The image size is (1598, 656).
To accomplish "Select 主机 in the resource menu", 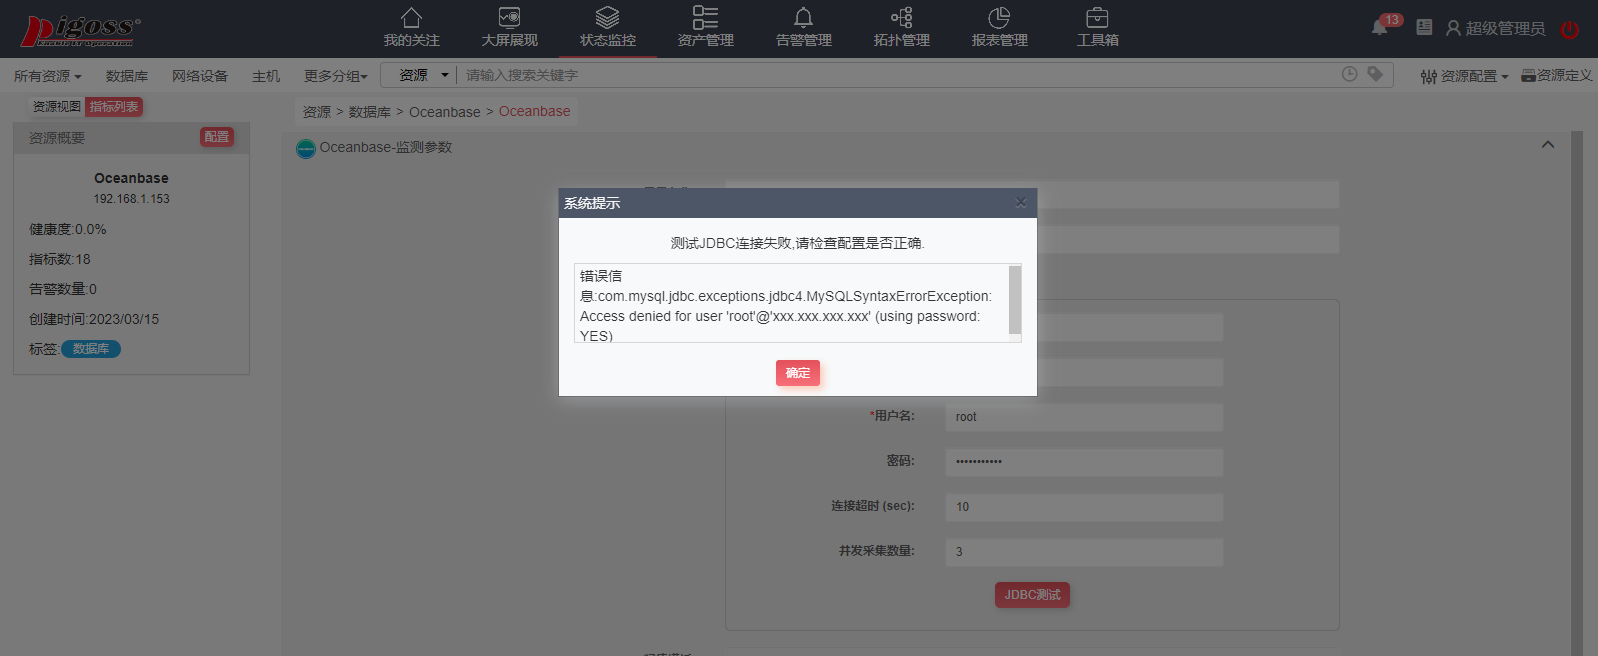I will [x=266, y=76].
